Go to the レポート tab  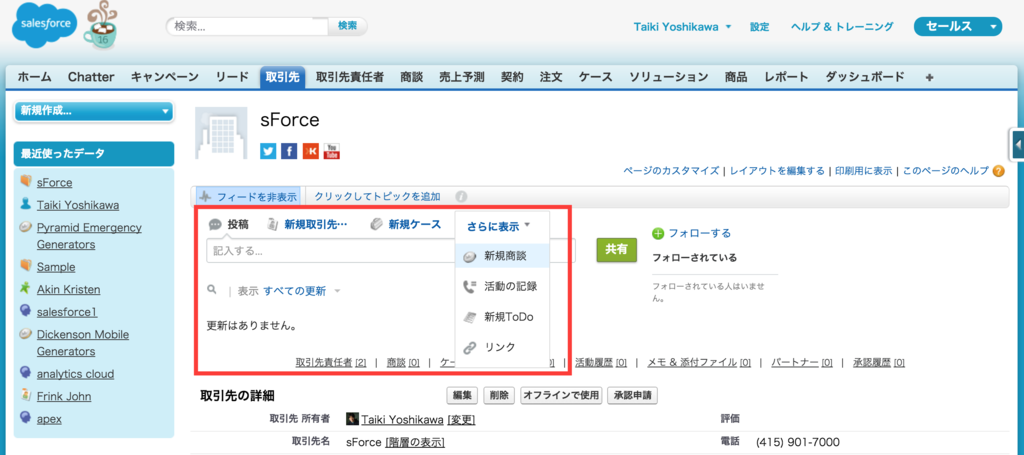[786, 77]
